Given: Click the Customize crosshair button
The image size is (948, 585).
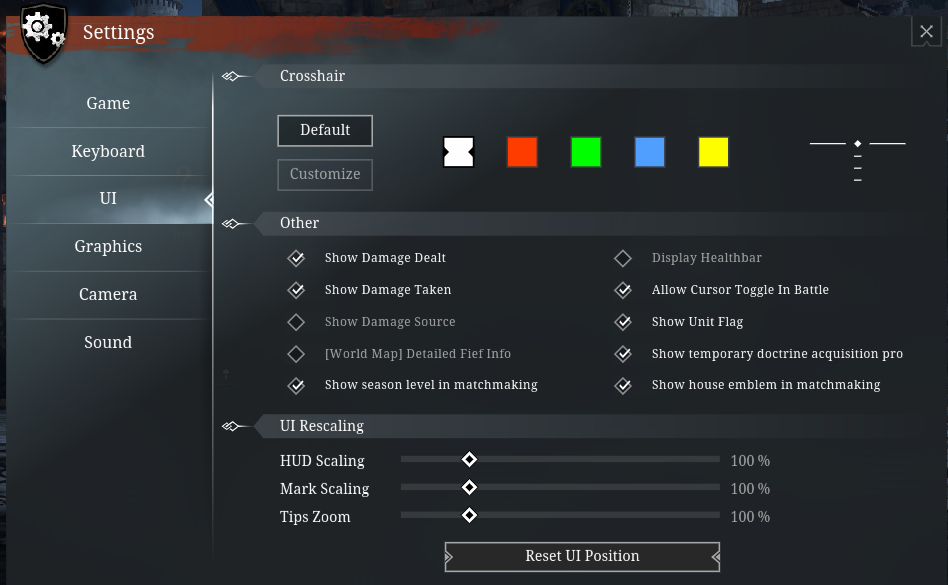Looking at the screenshot, I should 325,175.
